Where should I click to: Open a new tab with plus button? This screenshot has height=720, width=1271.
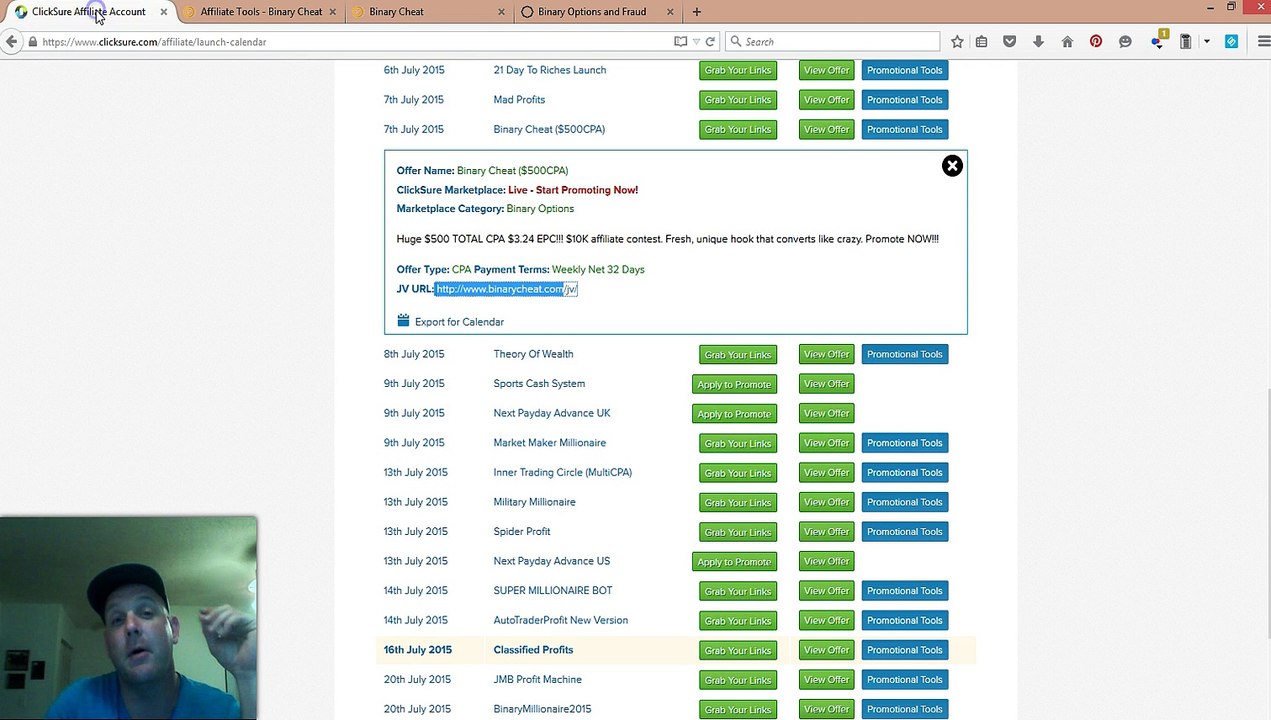click(x=697, y=12)
